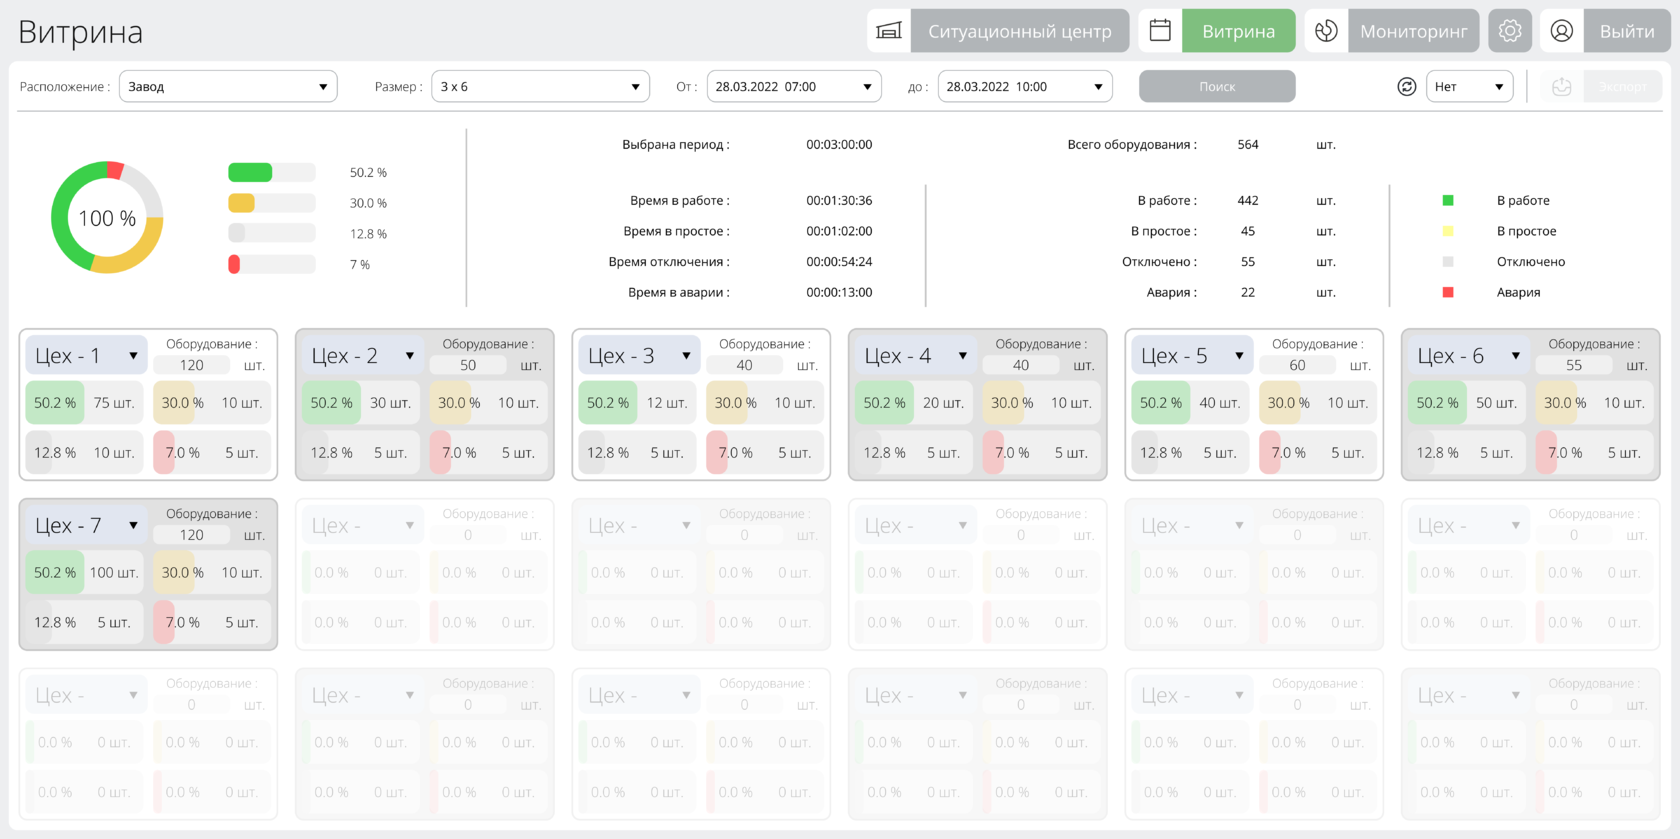This screenshot has height=839, width=1680.
Task: Click 30 шт. in Цех - 2 card
Action: pyautogui.click(x=390, y=403)
